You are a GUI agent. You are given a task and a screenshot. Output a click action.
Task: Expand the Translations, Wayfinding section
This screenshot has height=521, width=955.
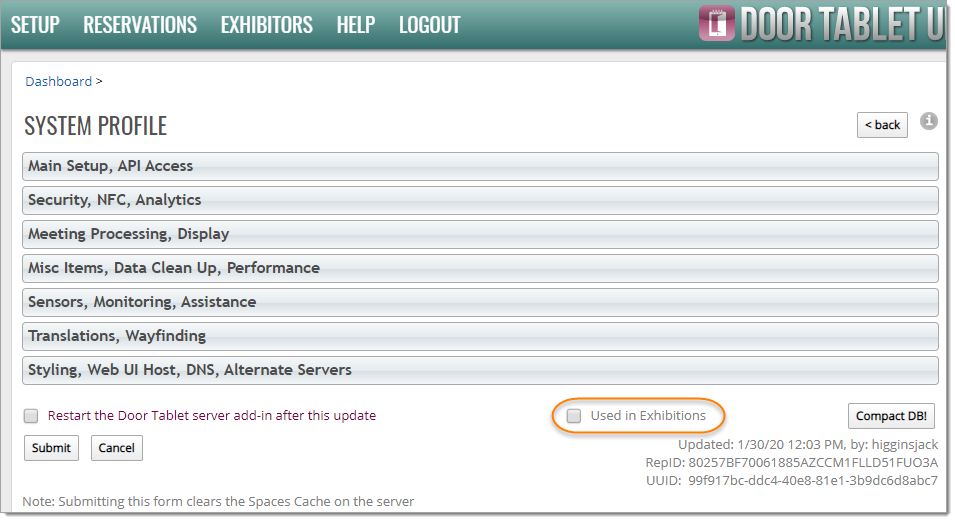click(480, 336)
